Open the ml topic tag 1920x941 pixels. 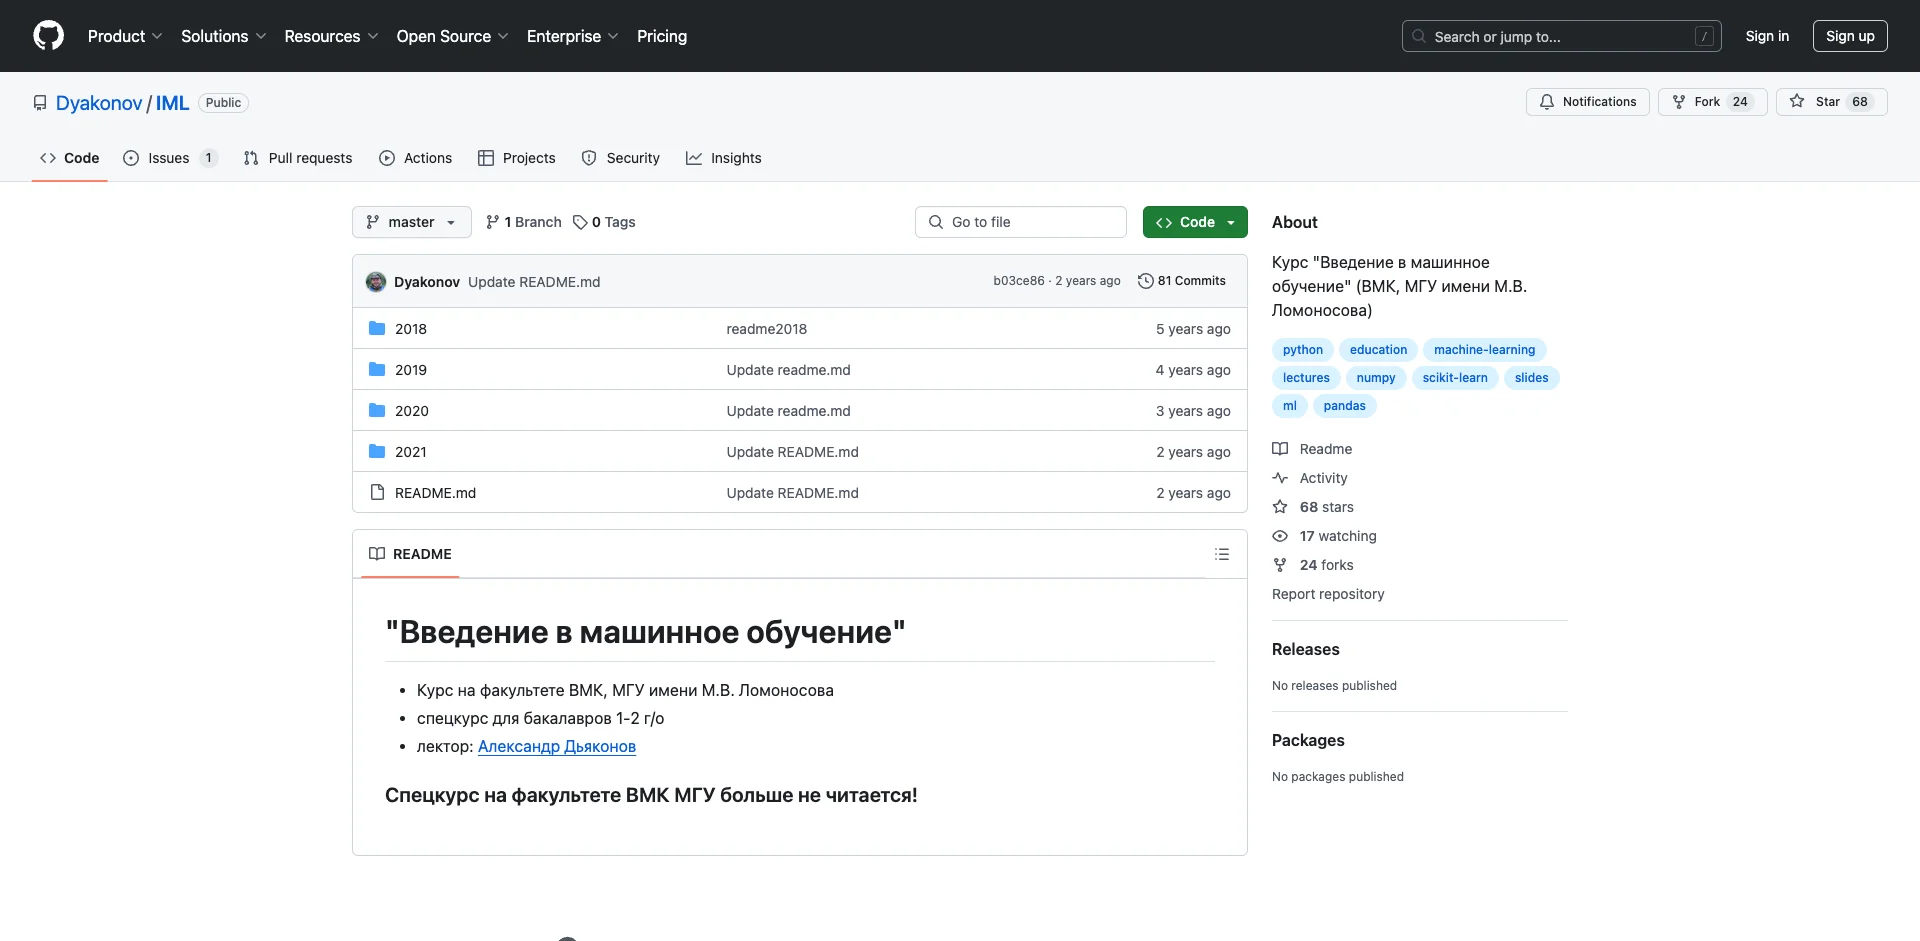(x=1290, y=406)
